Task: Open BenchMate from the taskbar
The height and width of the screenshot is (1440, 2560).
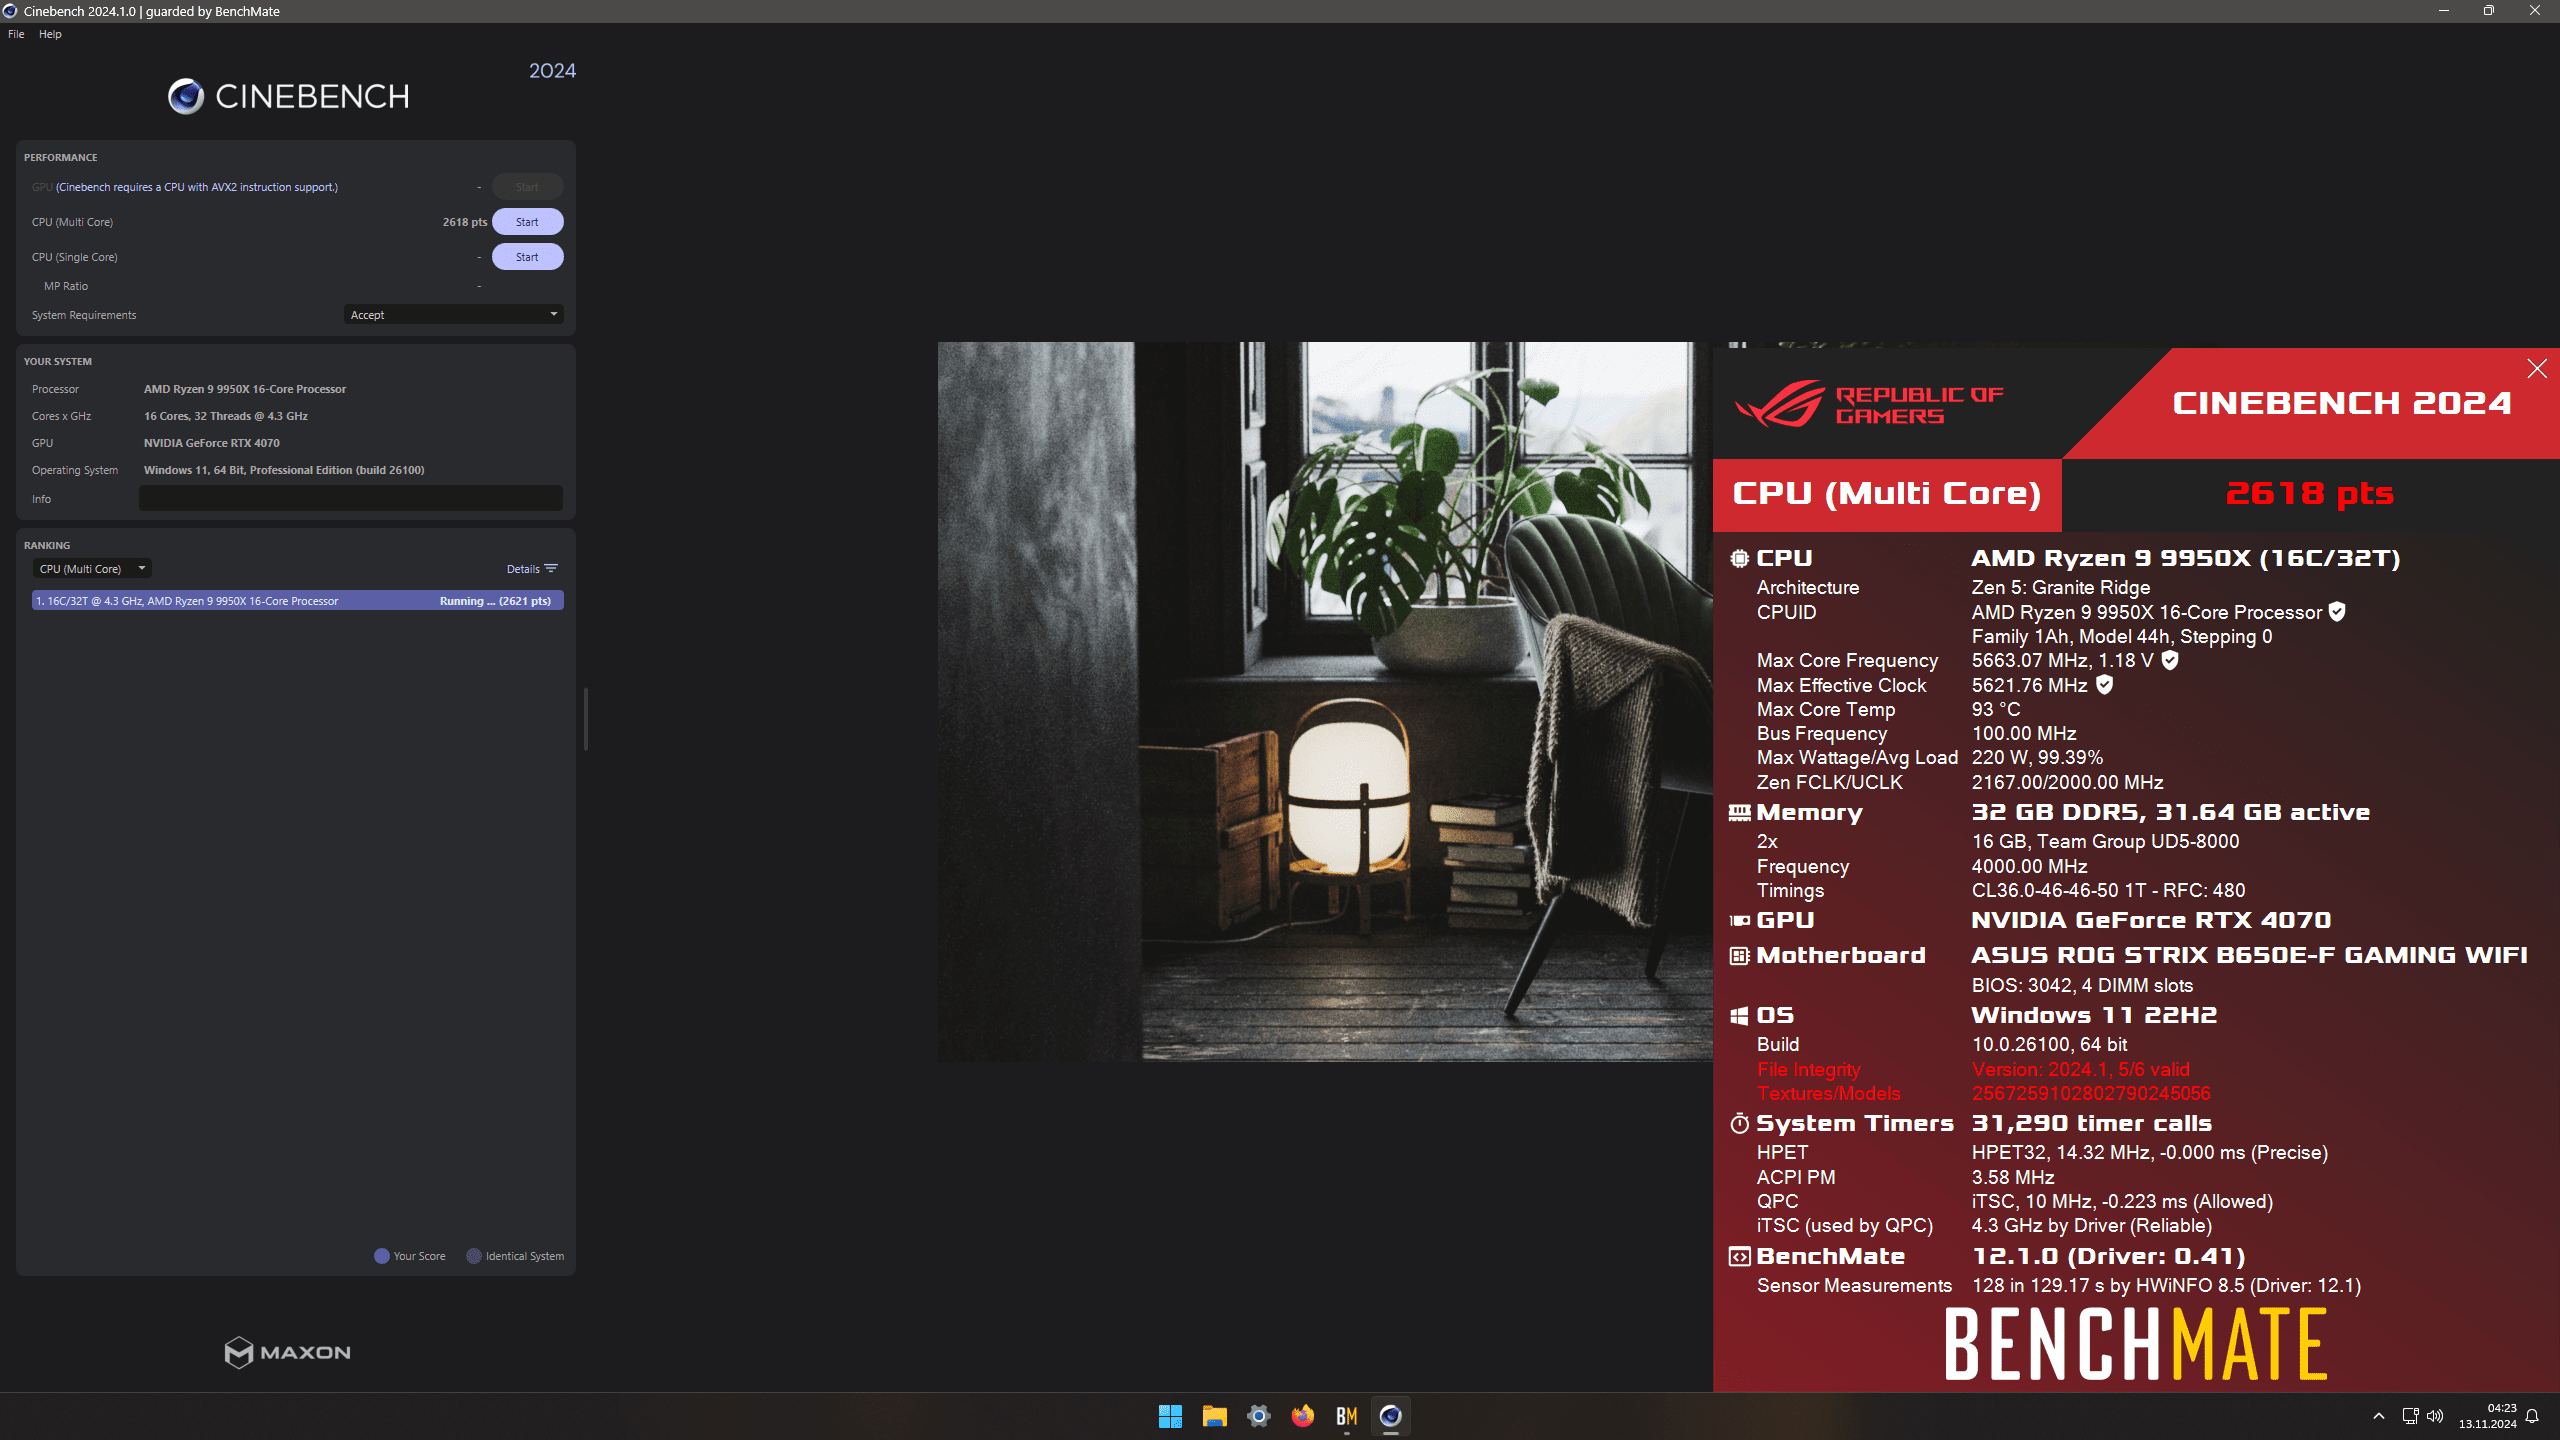Action: pos(1346,1416)
